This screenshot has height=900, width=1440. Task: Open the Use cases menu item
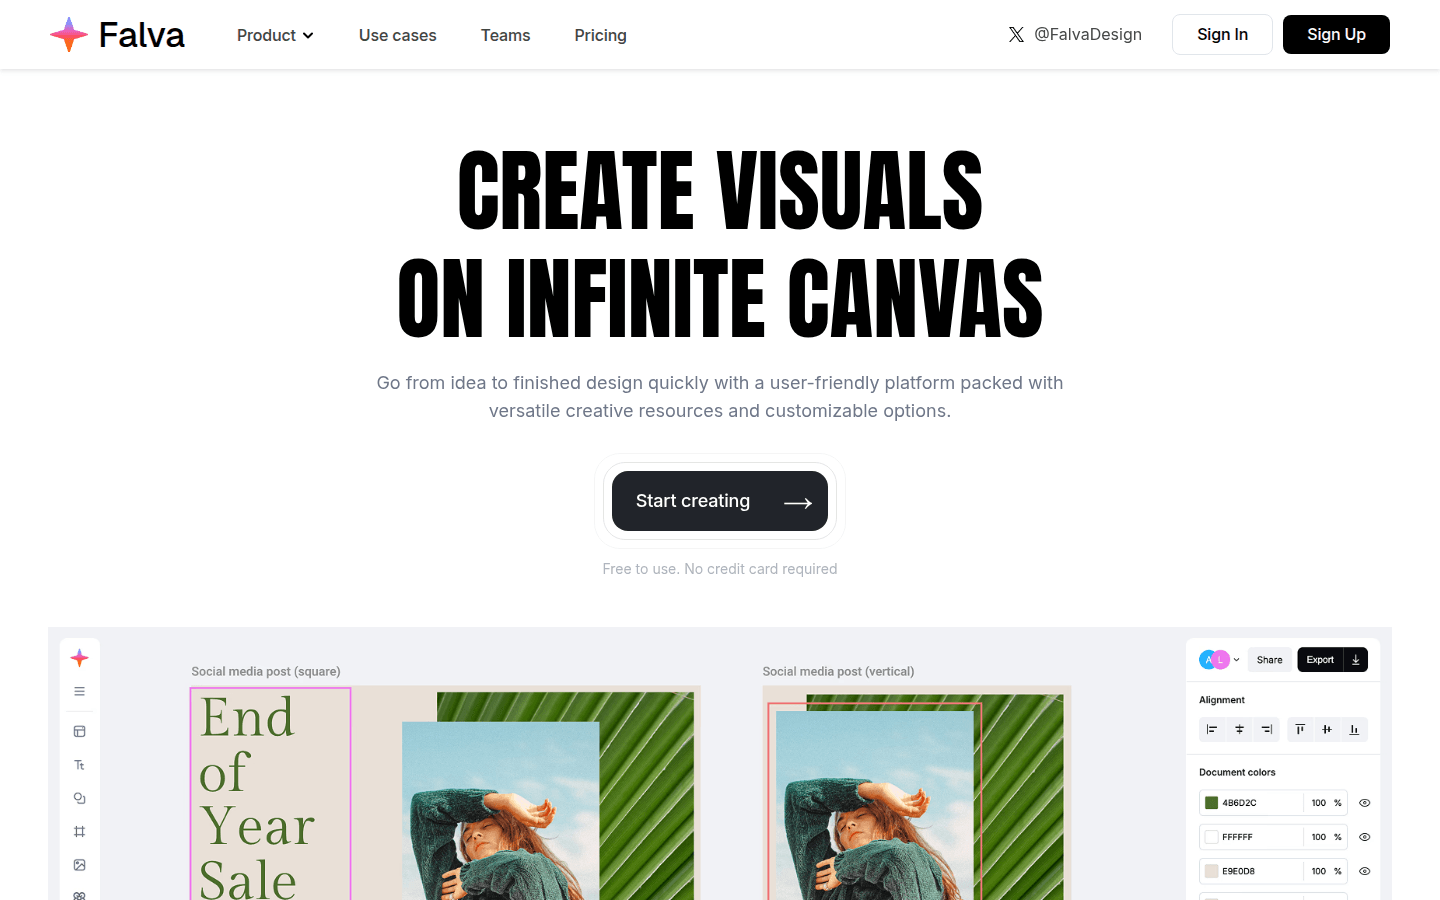(398, 35)
